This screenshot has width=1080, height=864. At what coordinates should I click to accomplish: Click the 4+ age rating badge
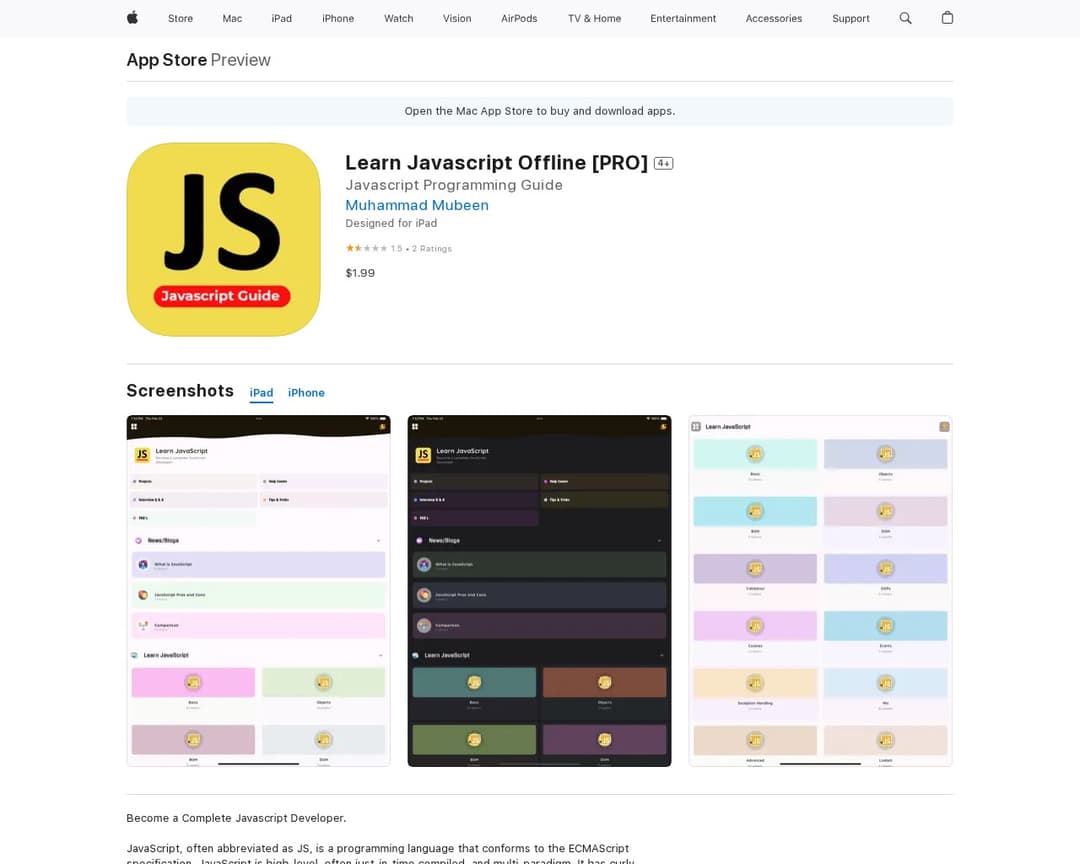coord(663,163)
